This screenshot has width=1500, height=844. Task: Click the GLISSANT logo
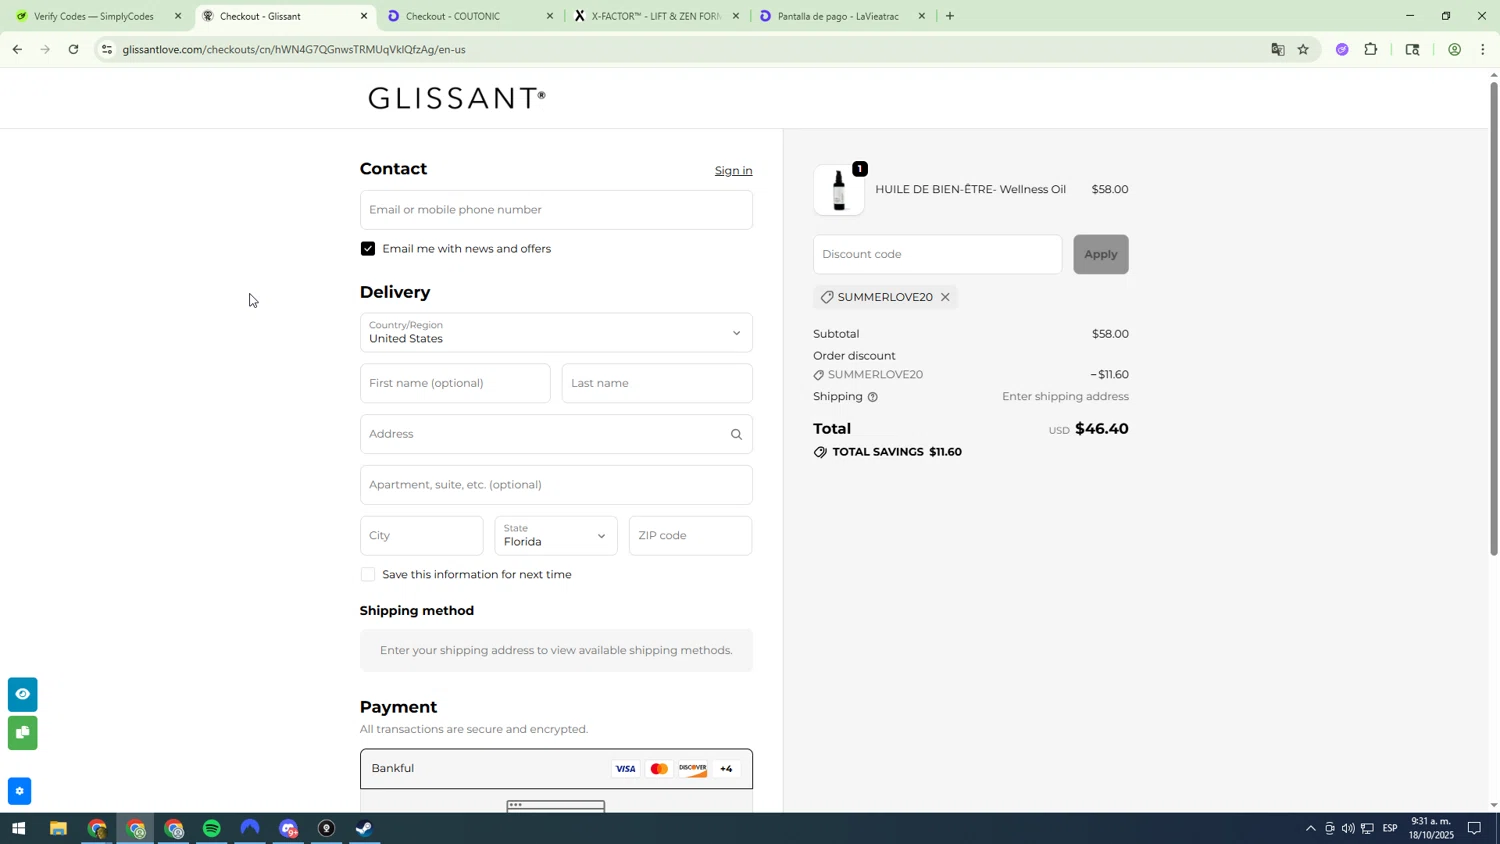click(456, 98)
